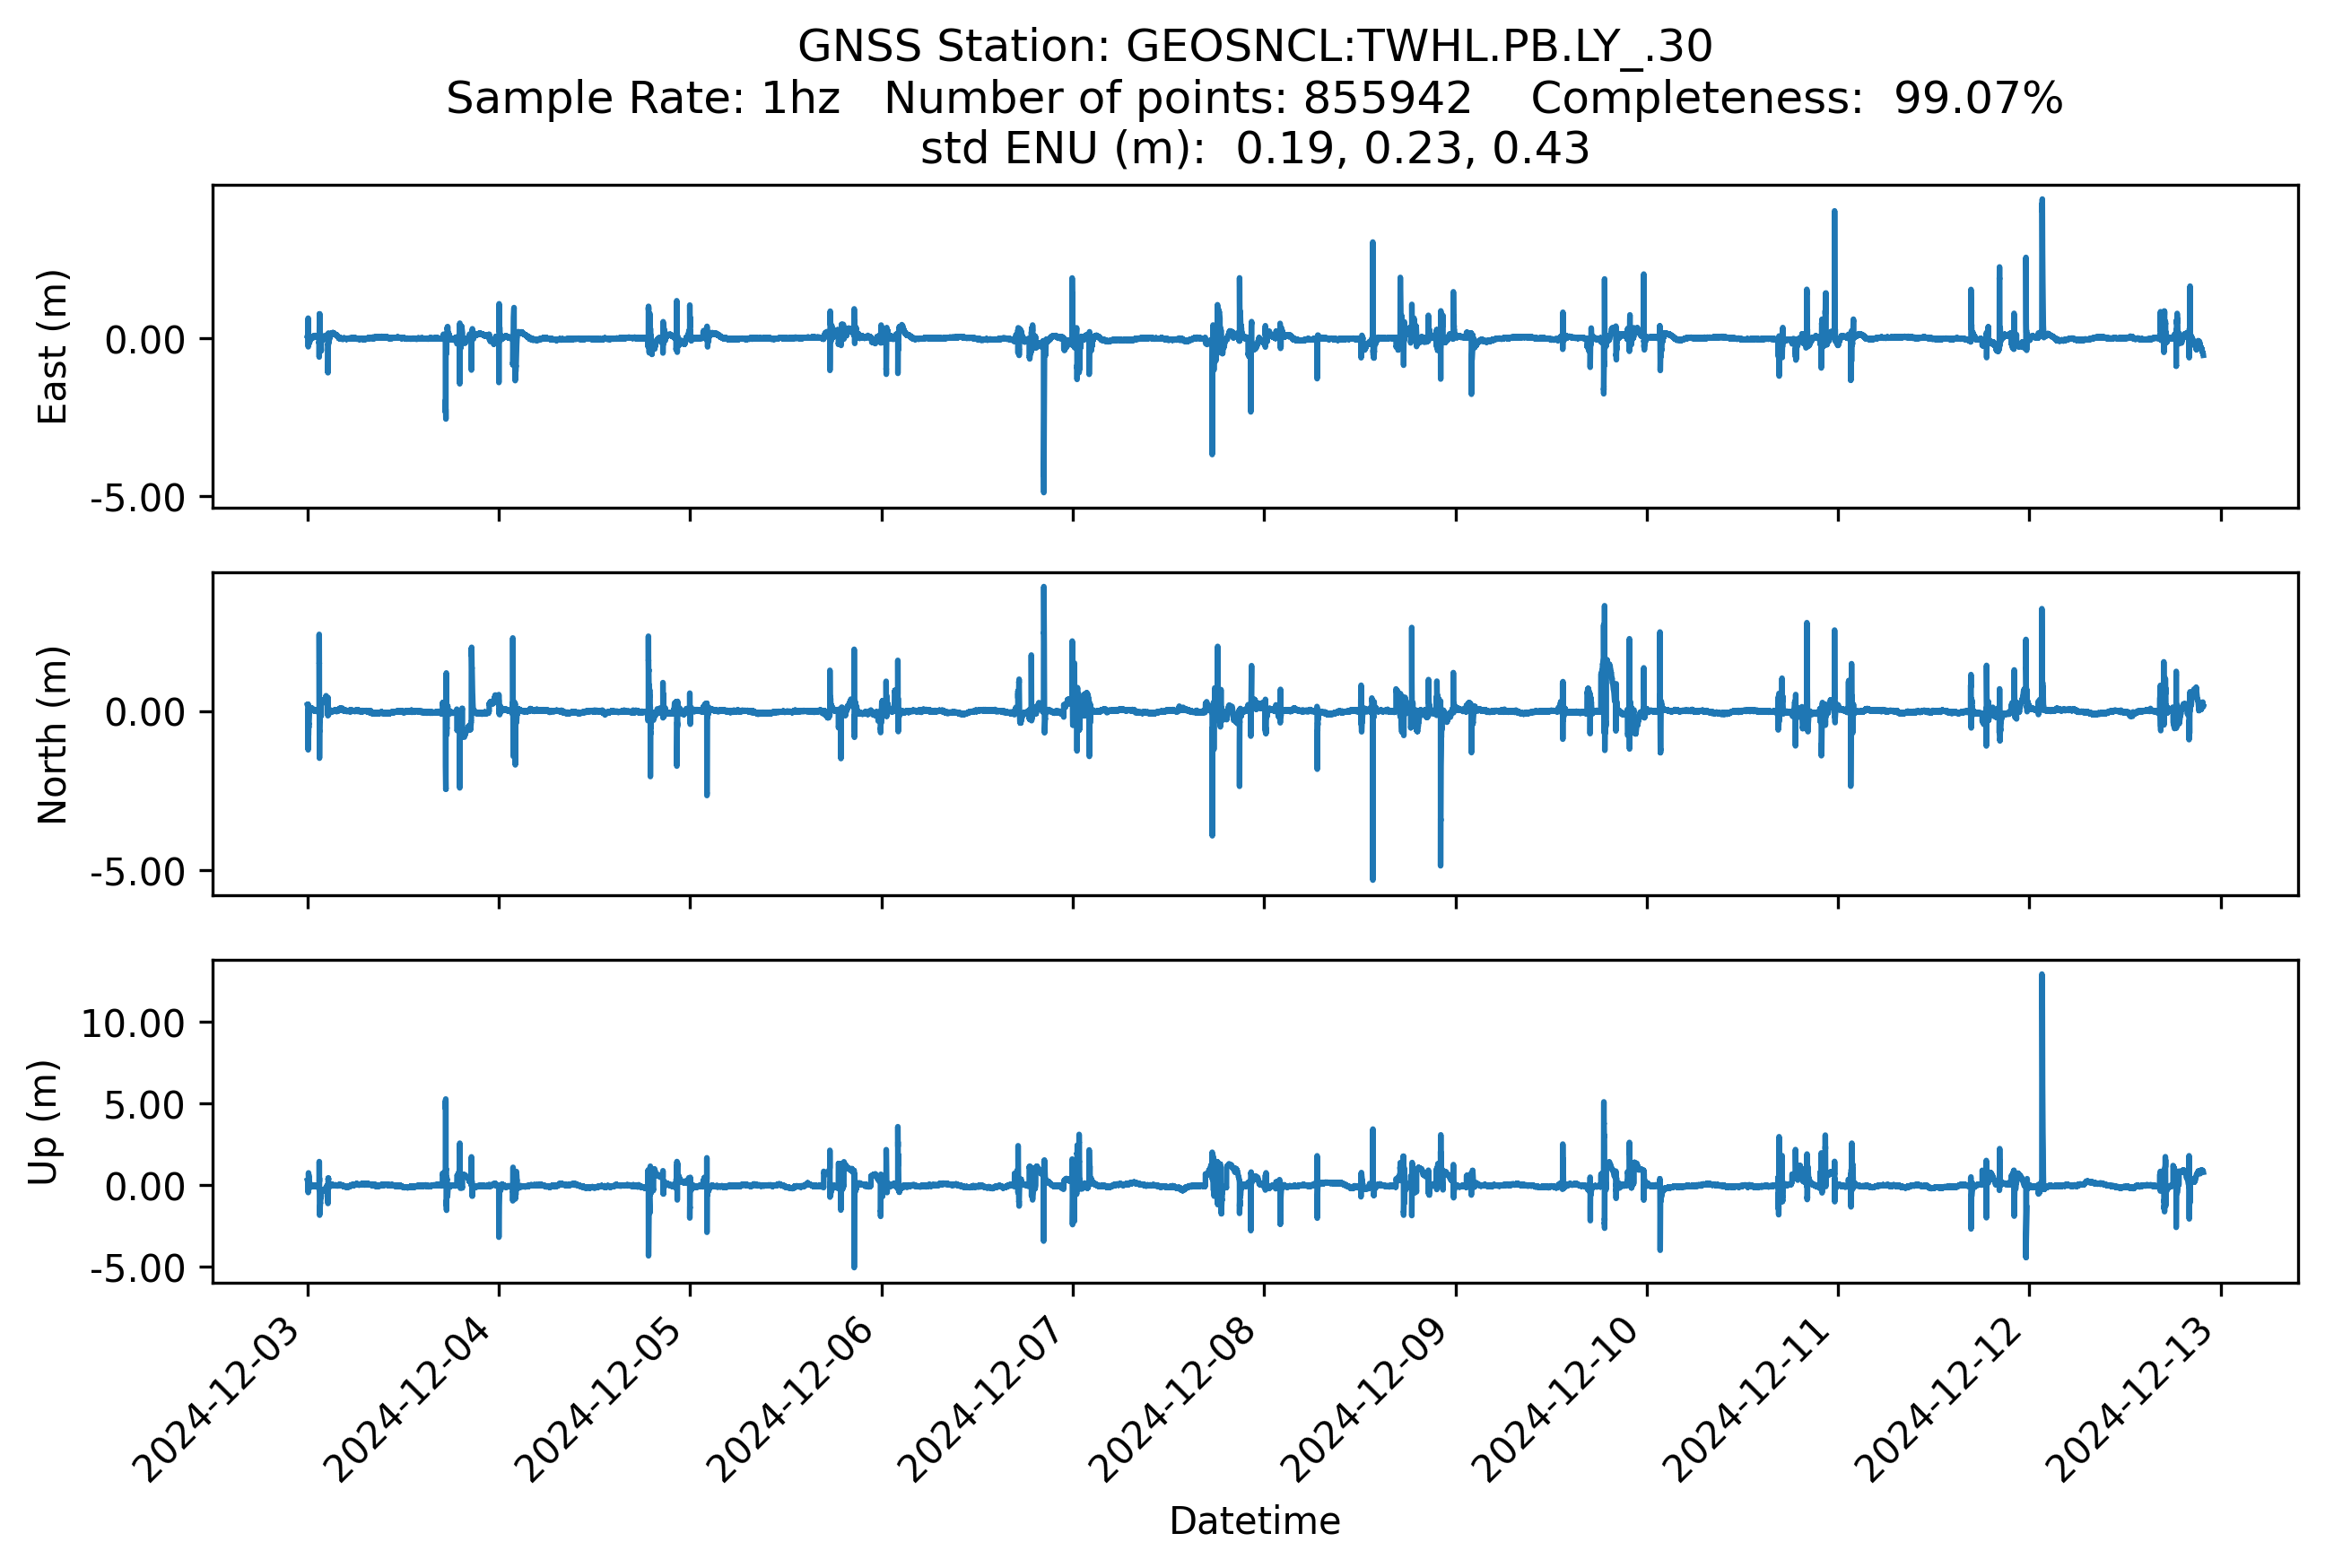The image size is (2325, 1568).
Task: Click the Sample Rate 1hz text
Action: (642, 98)
